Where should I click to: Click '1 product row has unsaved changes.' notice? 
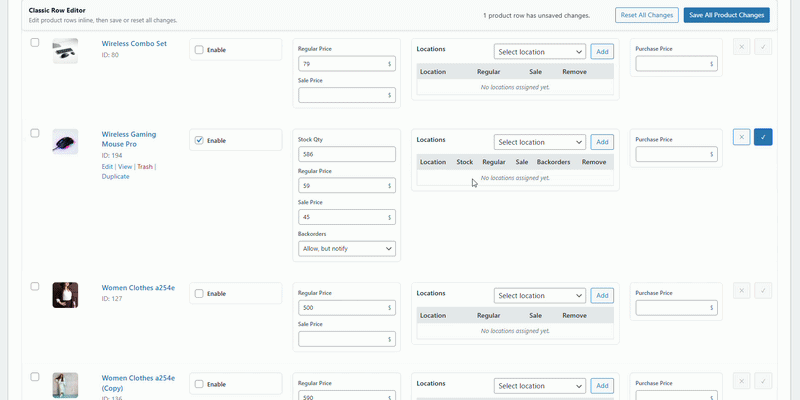536,15
